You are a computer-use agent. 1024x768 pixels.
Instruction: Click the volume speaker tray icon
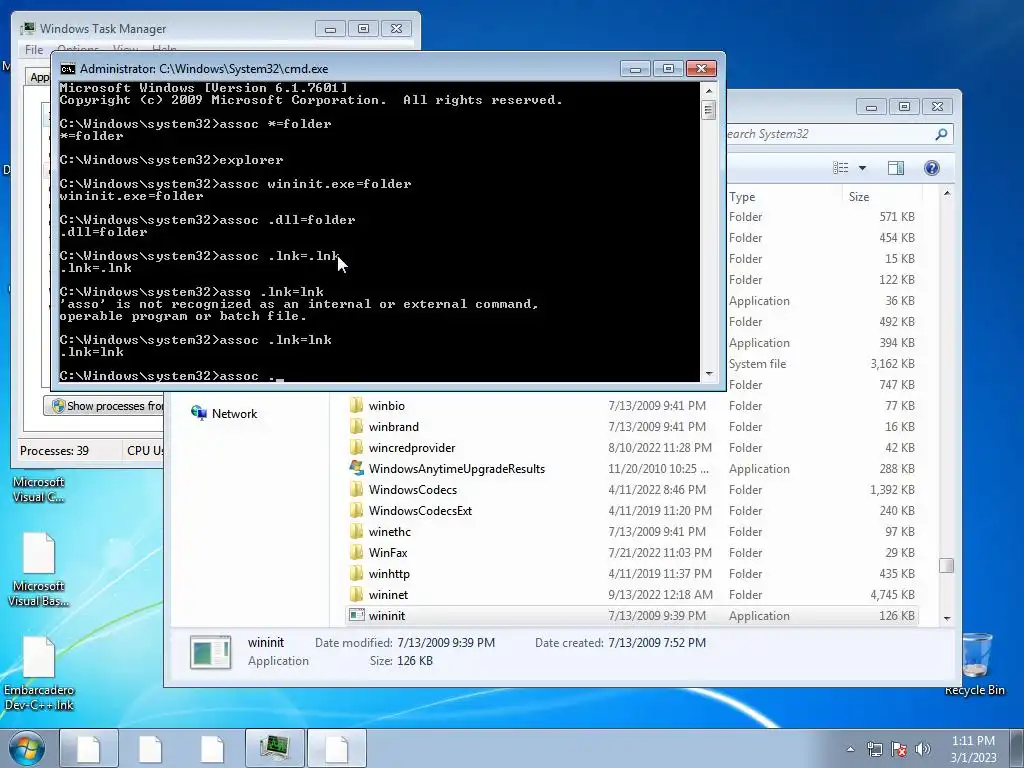(923, 749)
